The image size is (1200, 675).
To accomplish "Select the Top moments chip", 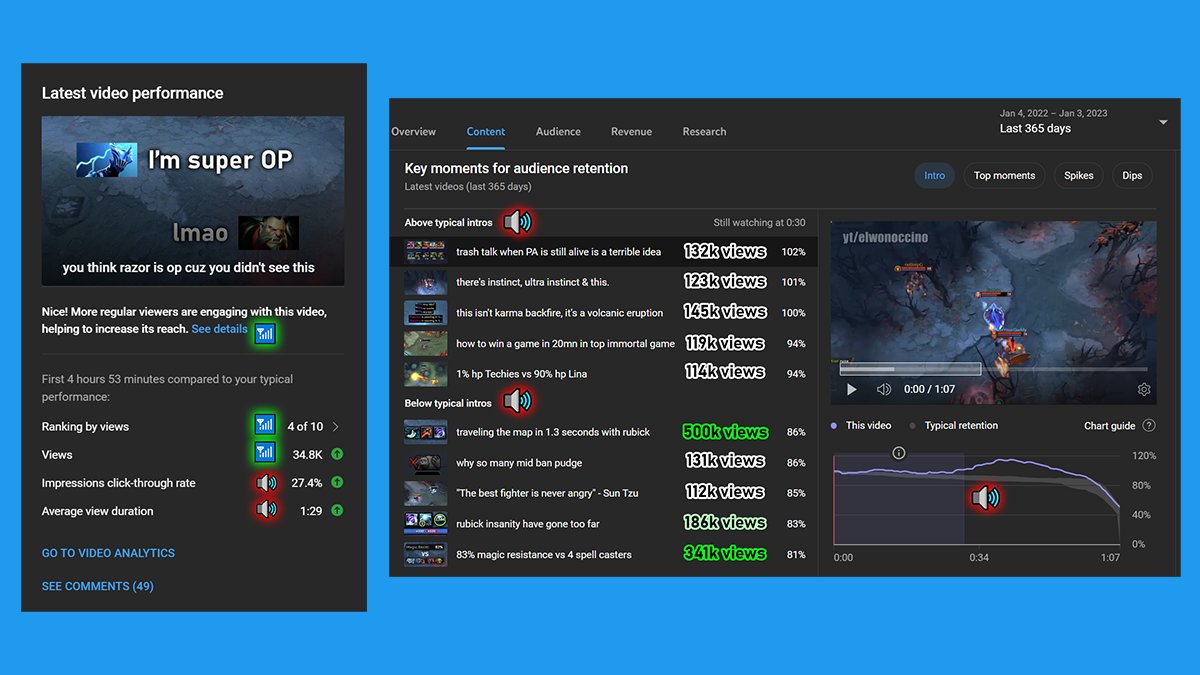I will click(1004, 175).
